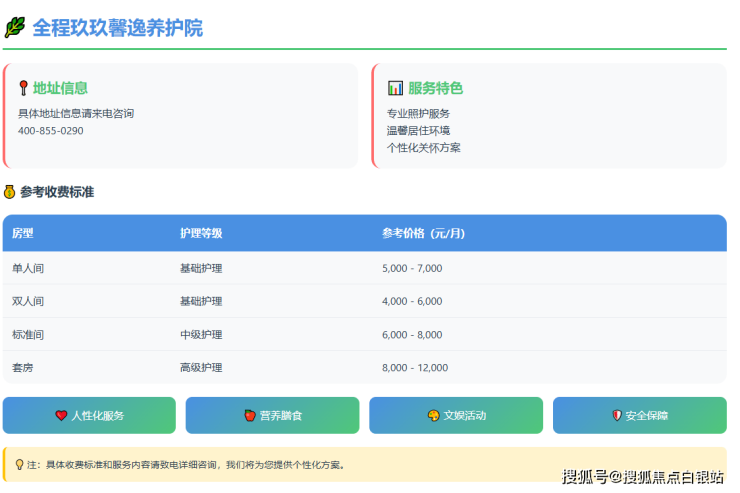This screenshot has height=493, width=740.
Task: Click the mask icon in 文娱活动
Action: pos(433,416)
